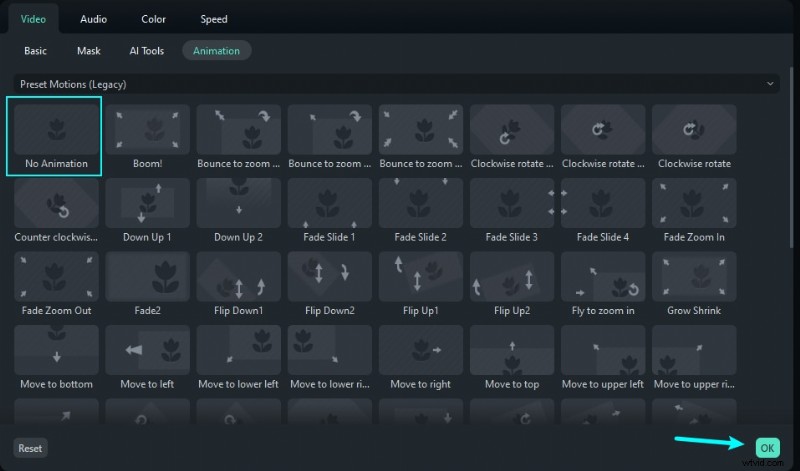
Task: Apply the Down Up 1 preset
Action: point(147,210)
